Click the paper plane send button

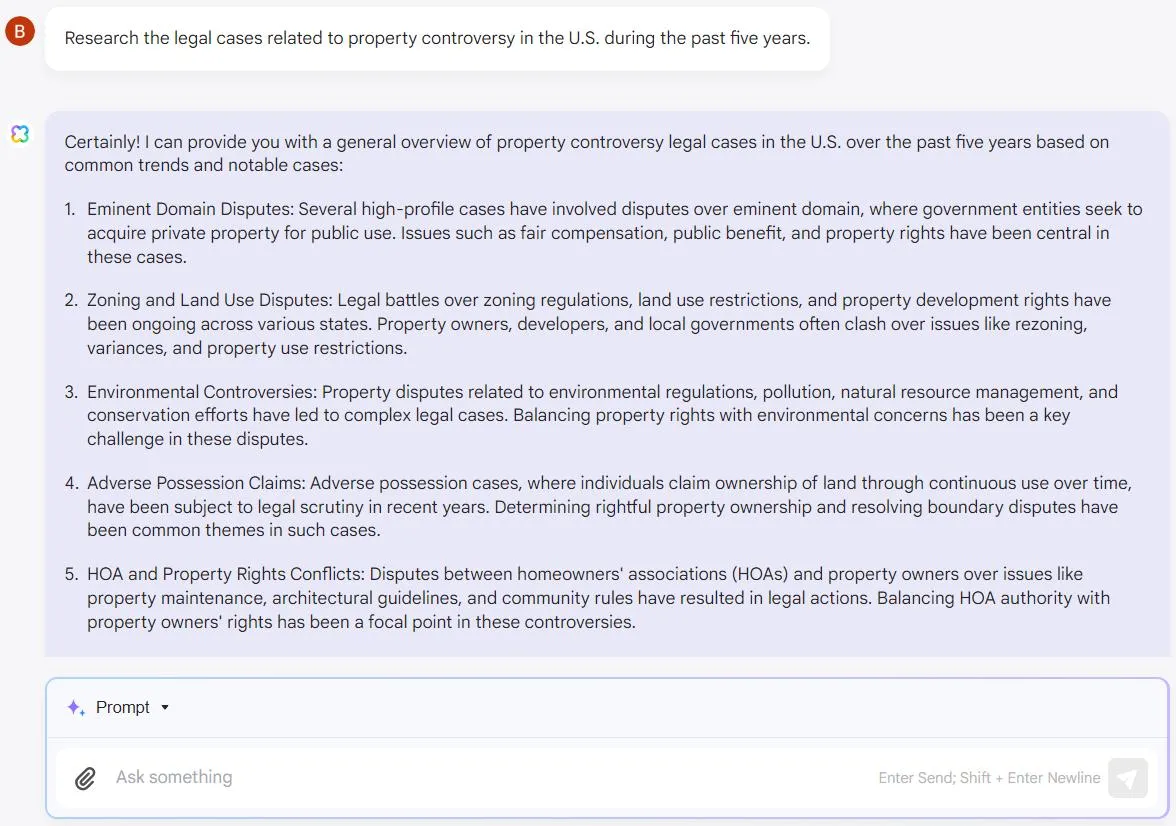pyautogui.click(x=1128, y=778)
